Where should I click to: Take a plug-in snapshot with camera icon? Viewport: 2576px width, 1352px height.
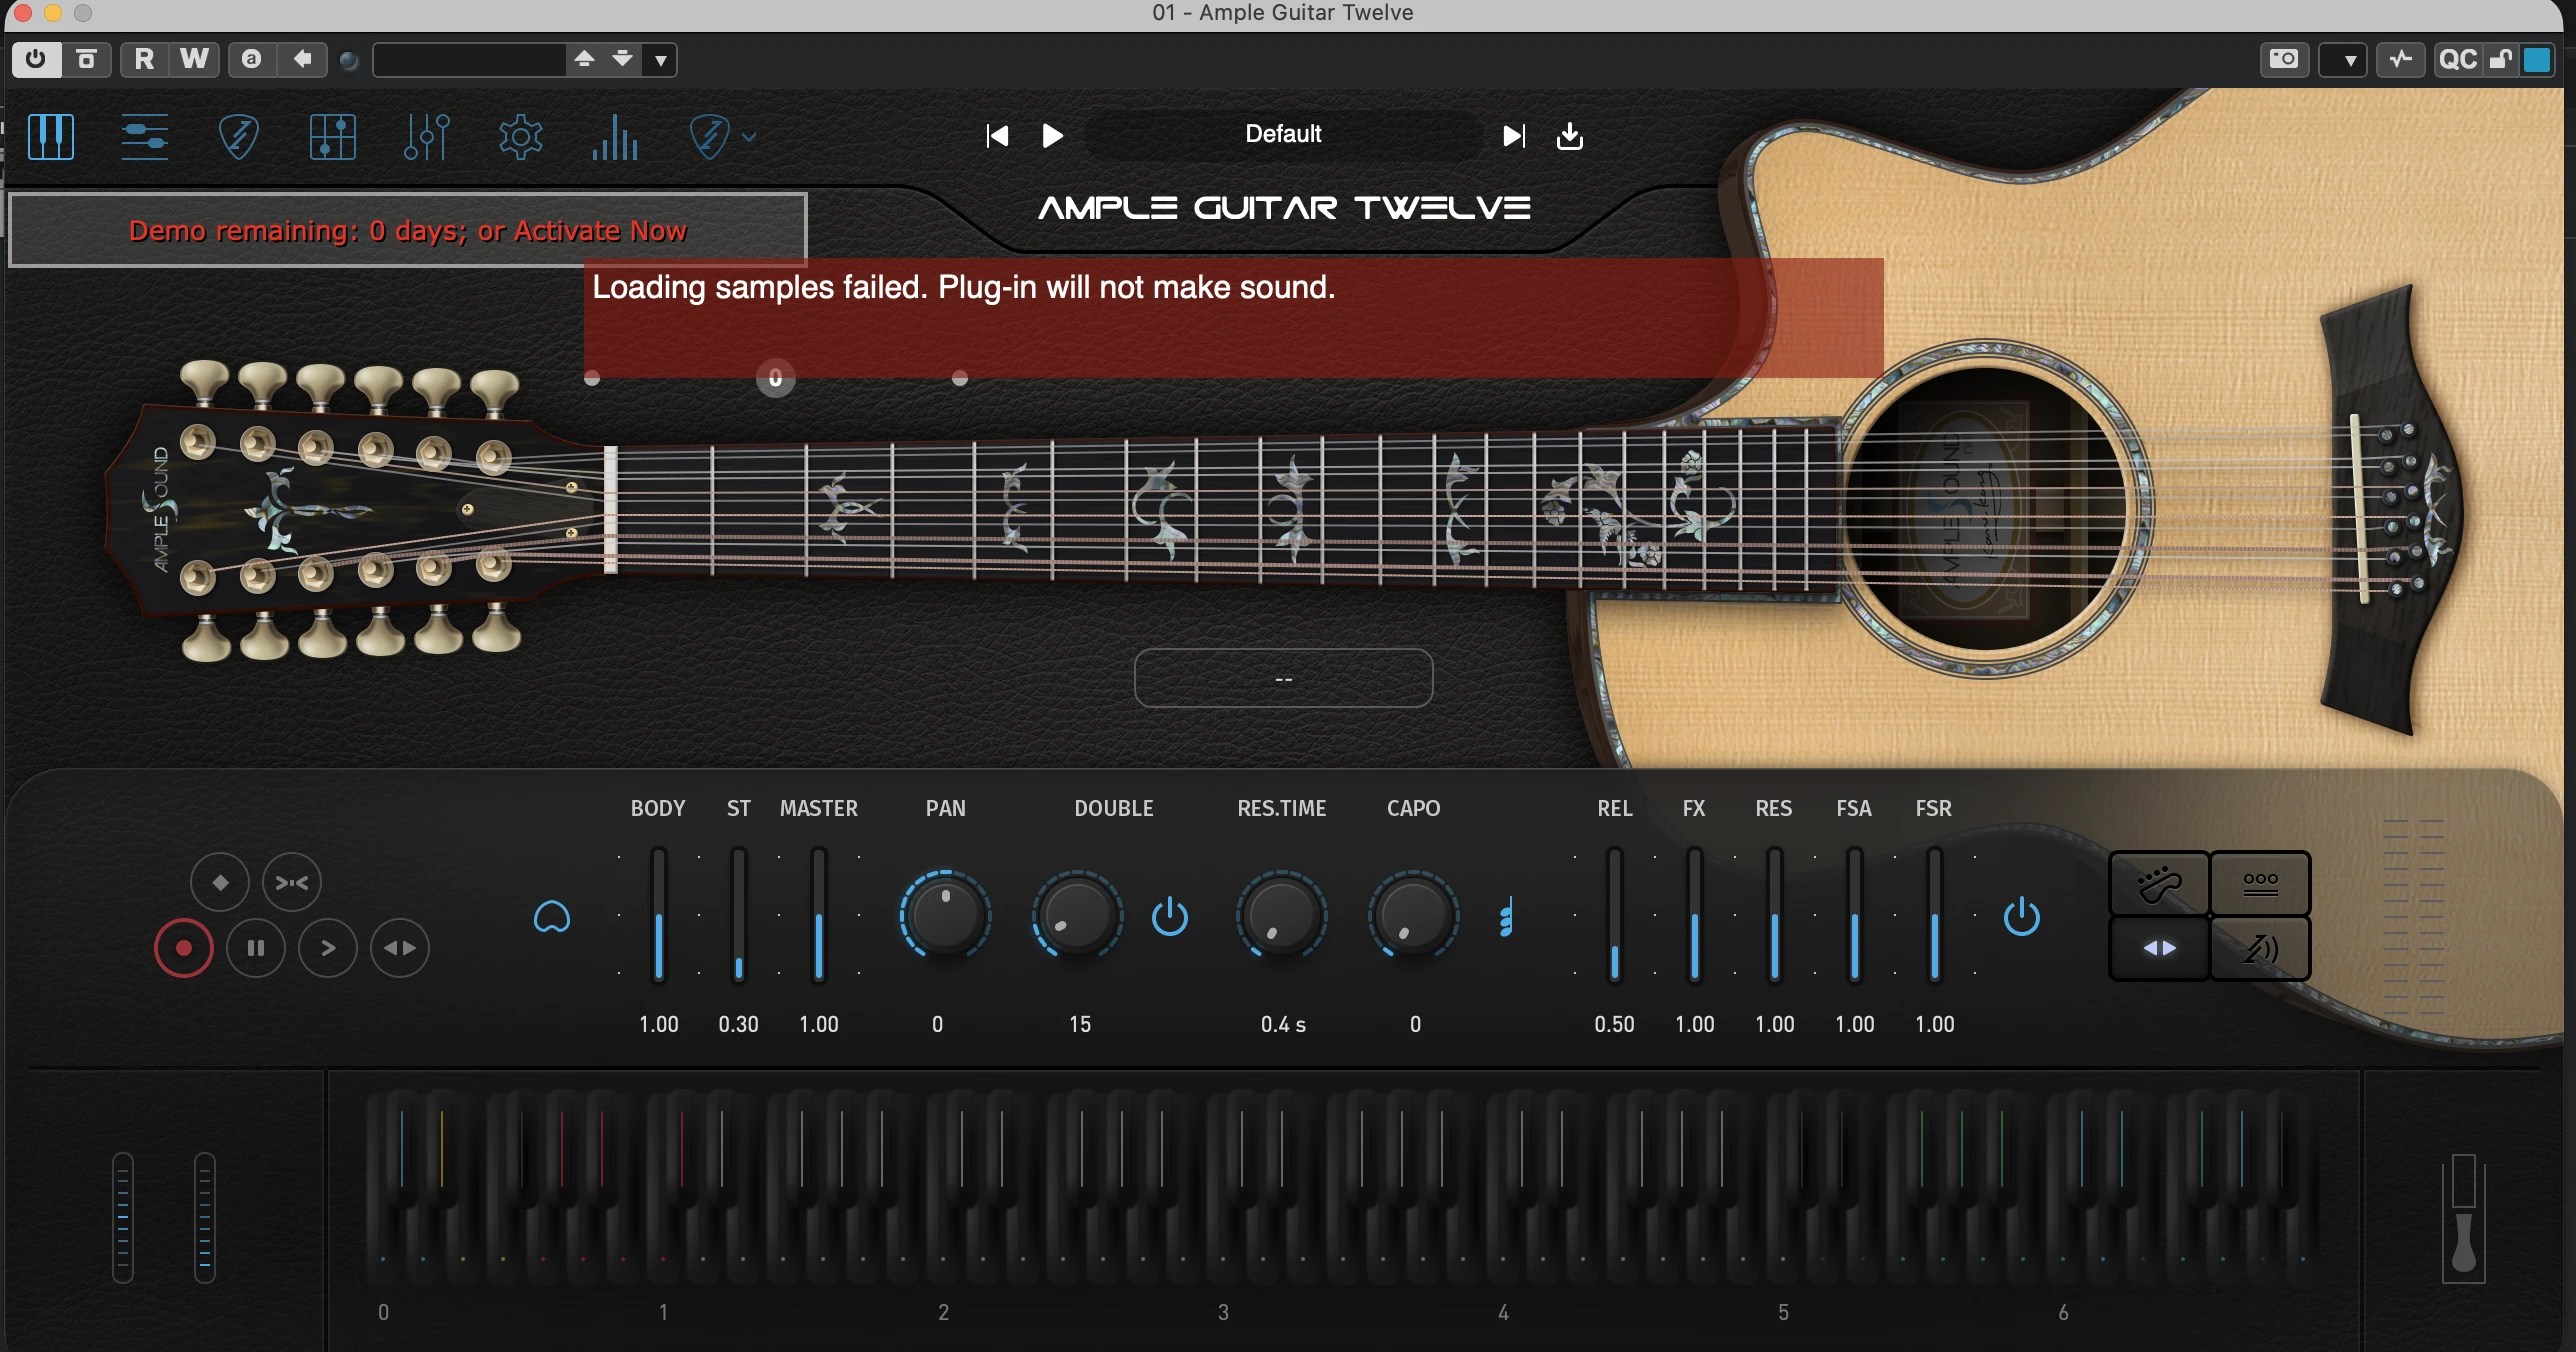coord(2284,59)
